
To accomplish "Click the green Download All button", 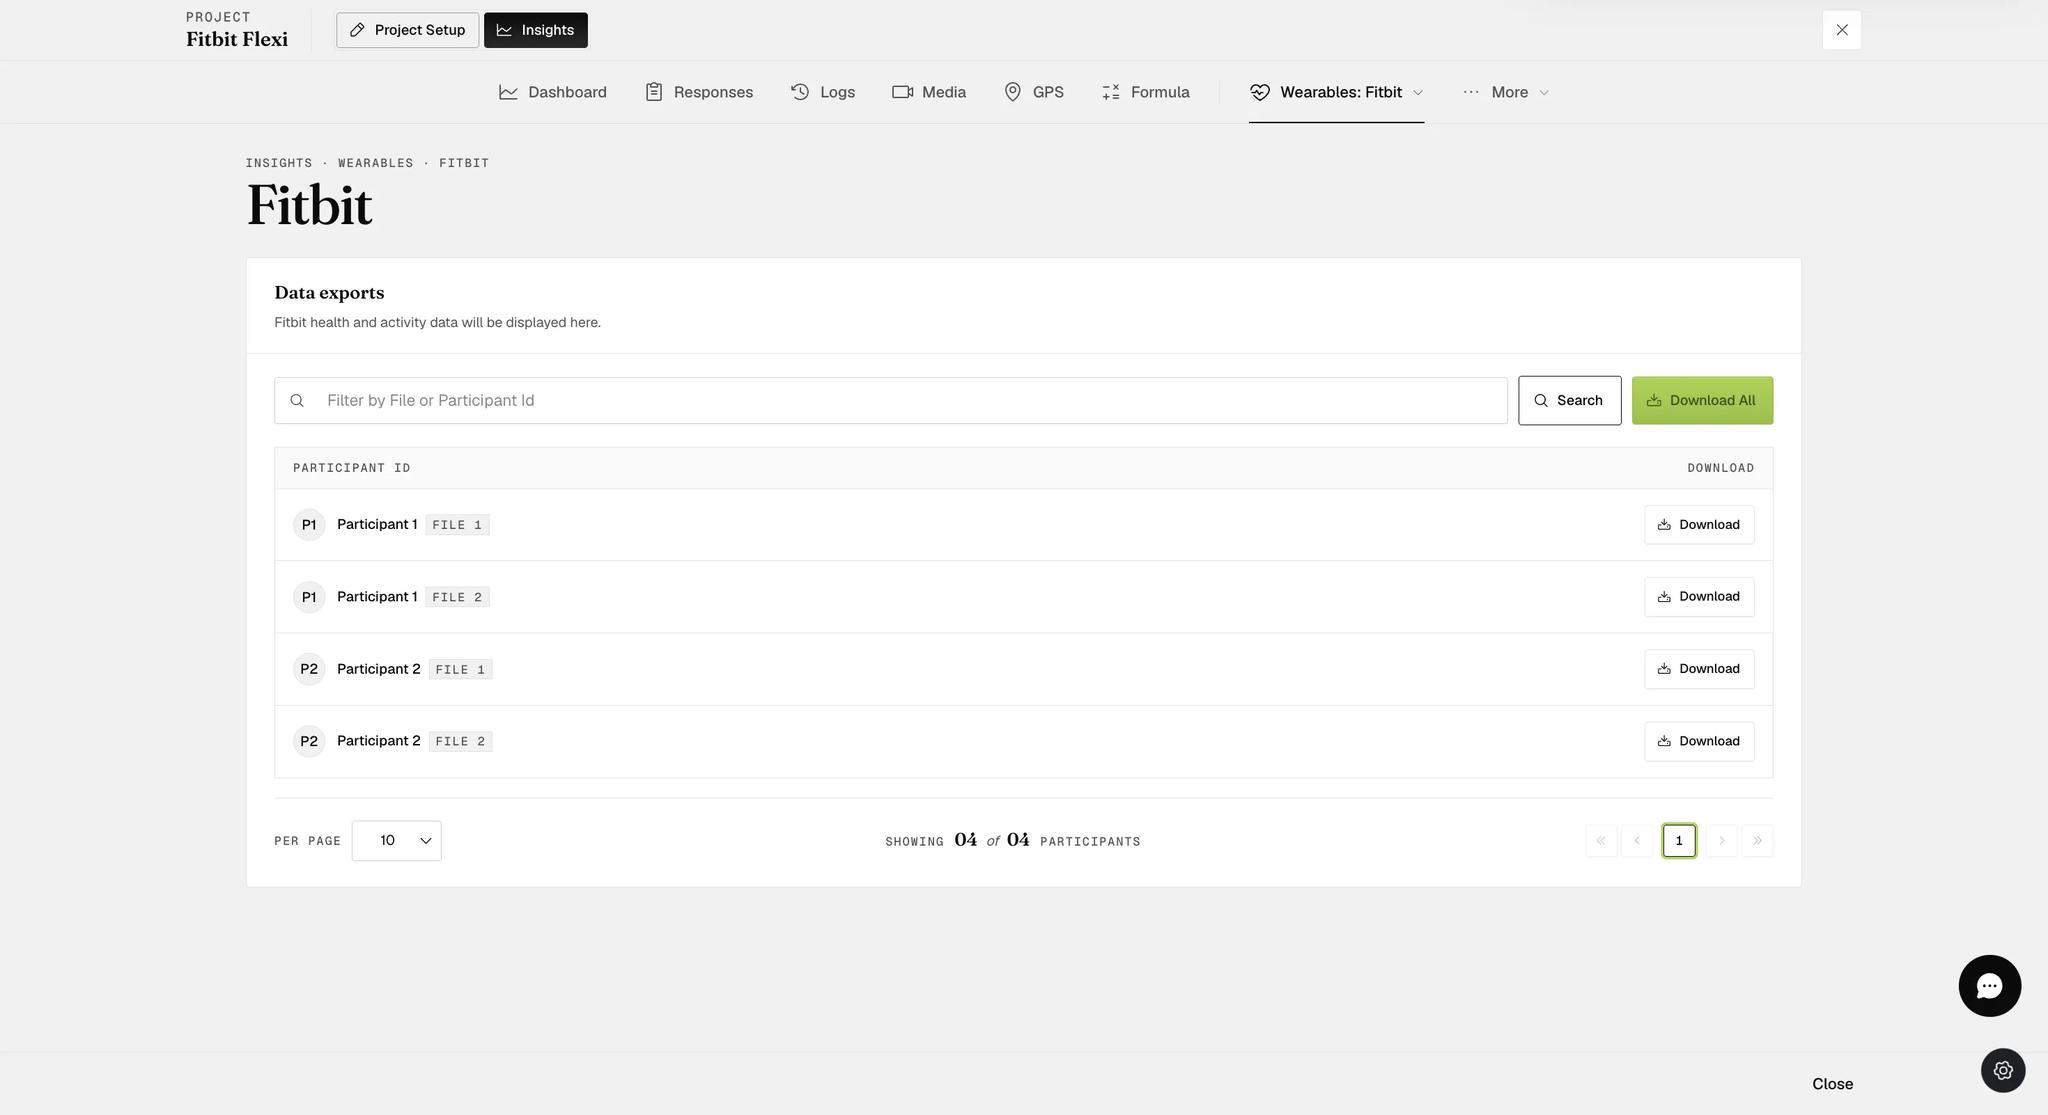I will coord(1702,401).
